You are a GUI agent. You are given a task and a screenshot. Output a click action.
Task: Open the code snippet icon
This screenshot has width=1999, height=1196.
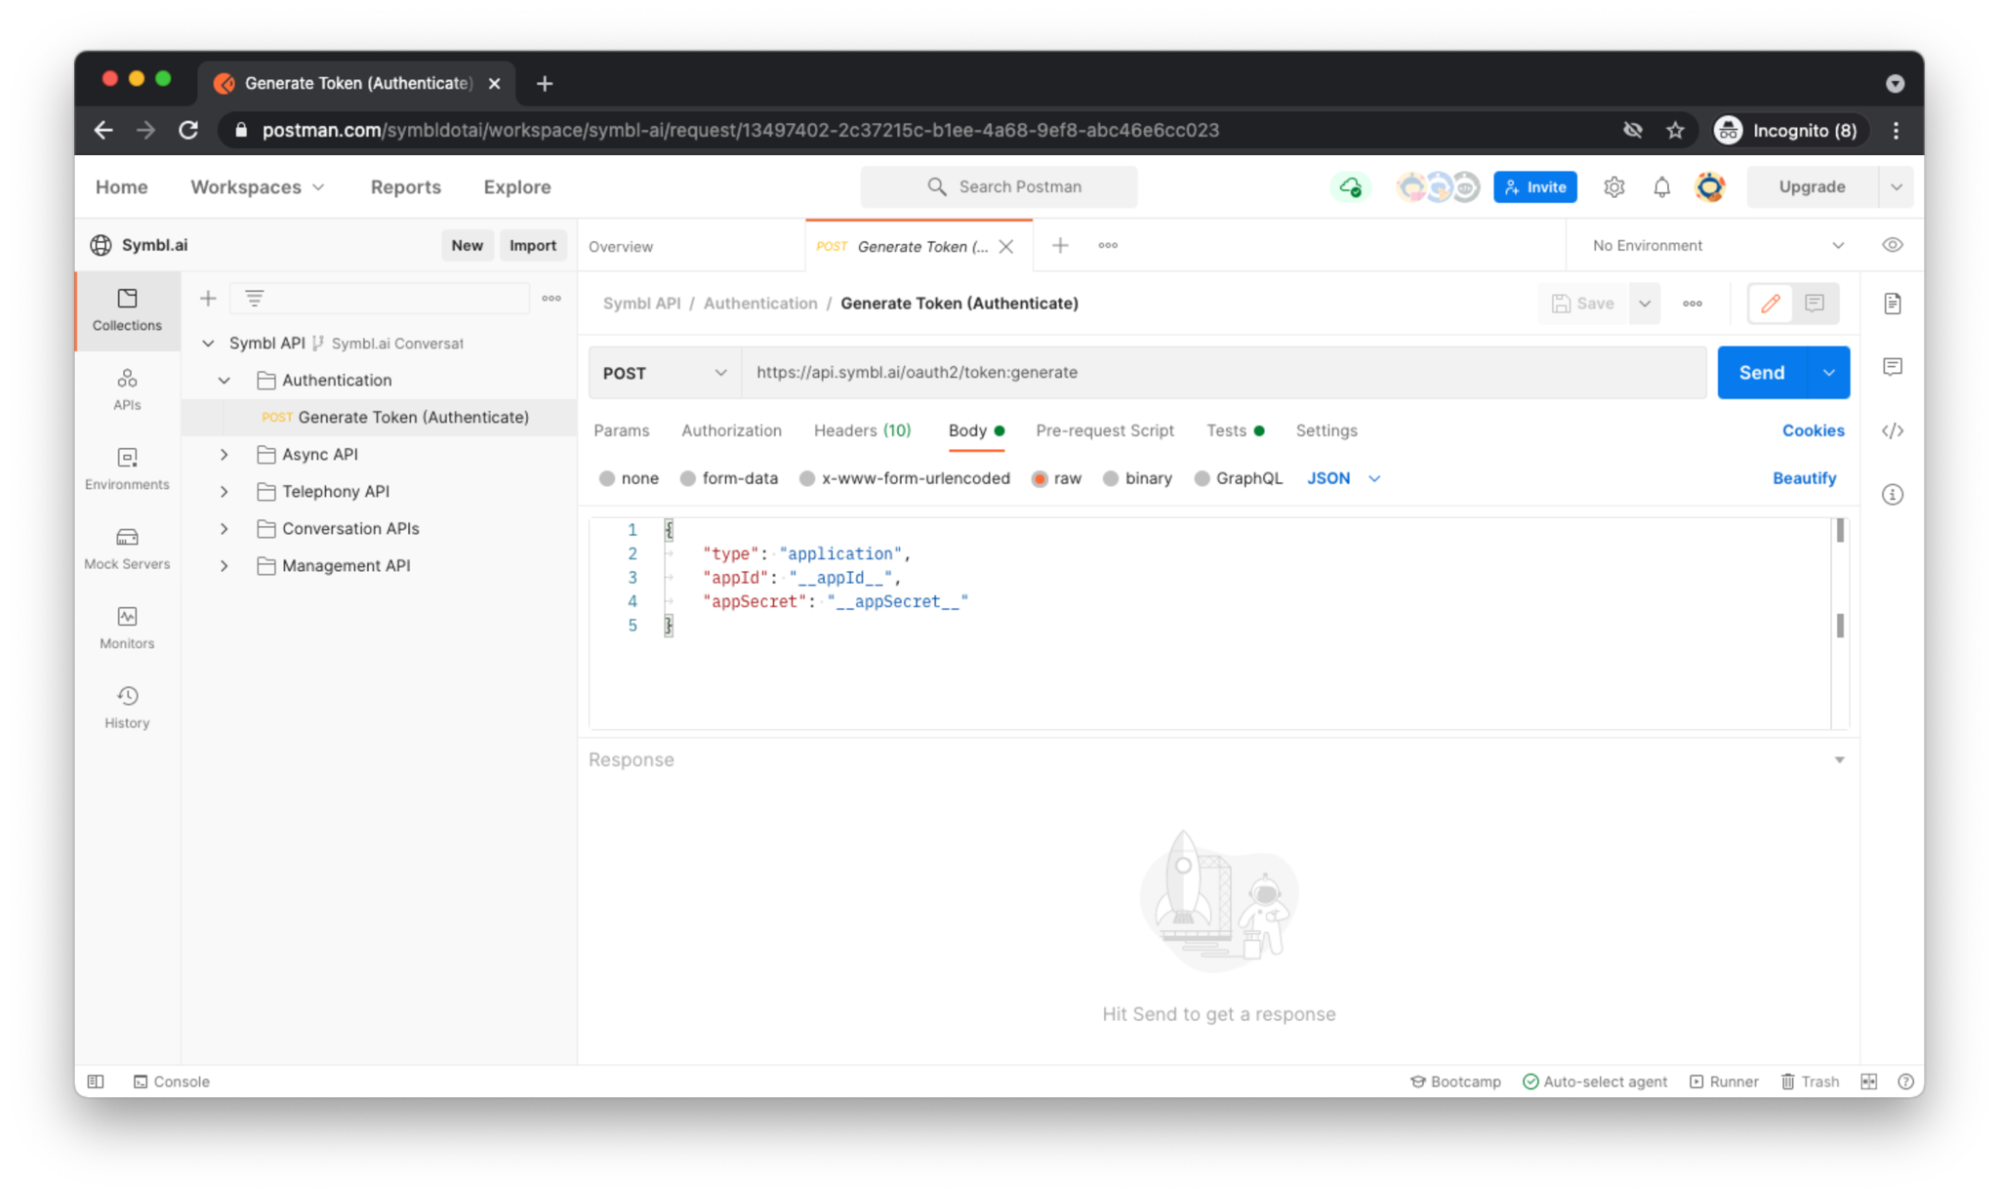1892,431
